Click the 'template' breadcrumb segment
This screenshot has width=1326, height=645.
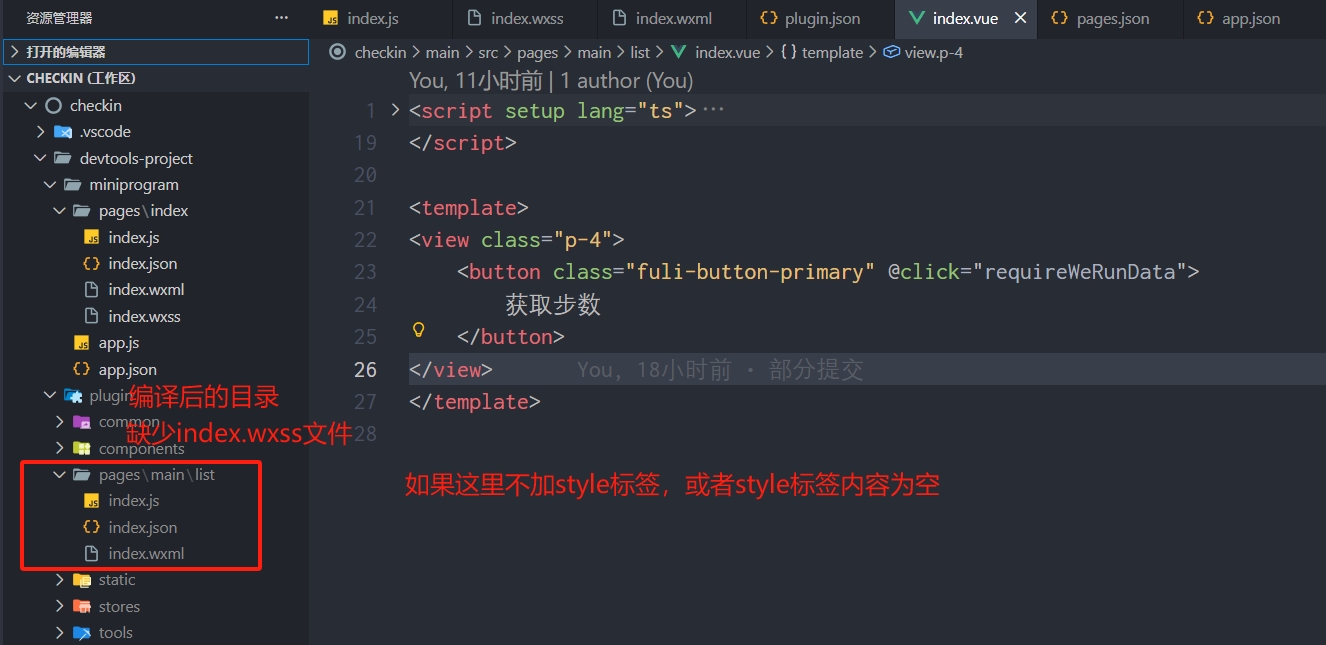(831, 52)
